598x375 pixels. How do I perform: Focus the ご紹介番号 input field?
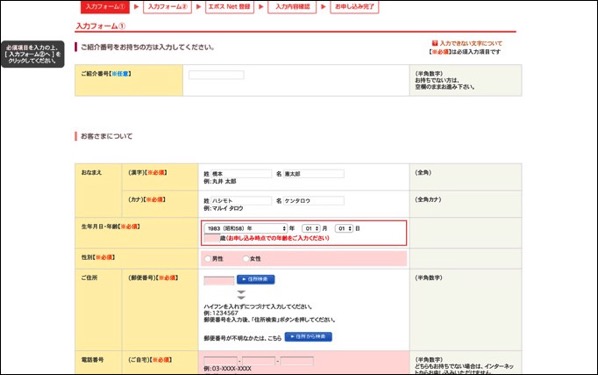coord(216,75)
